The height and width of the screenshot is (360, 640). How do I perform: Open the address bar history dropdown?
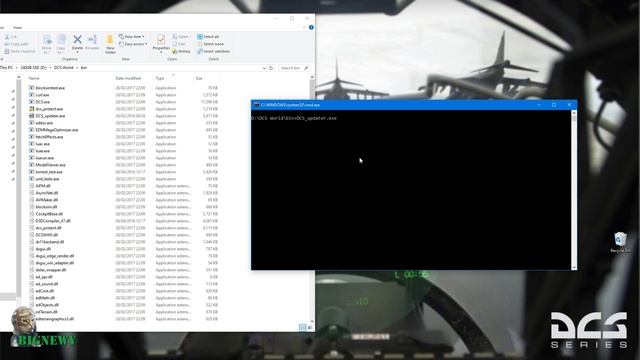264,68
